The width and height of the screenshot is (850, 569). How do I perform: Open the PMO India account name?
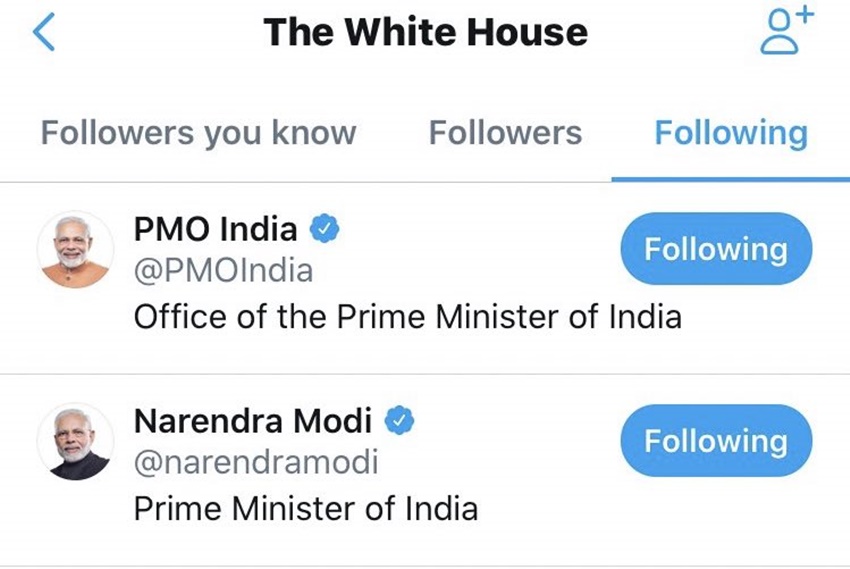pyautogui.click(x=216, y=230)
